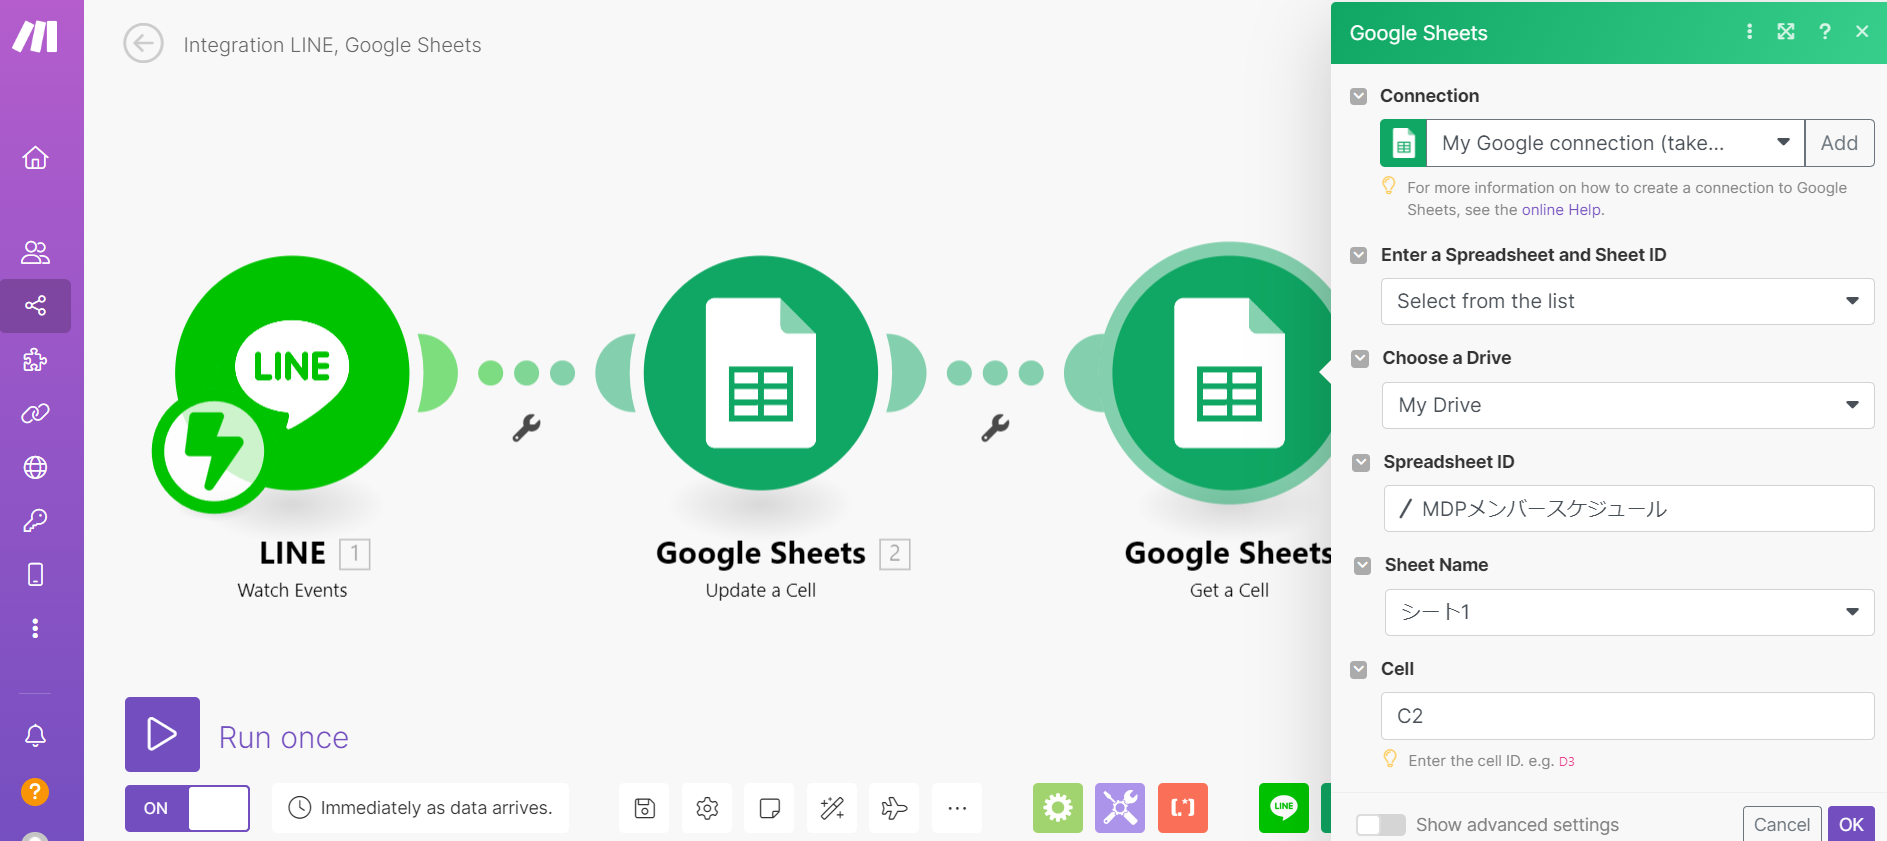Expand the Google Sheets panel fullscreen
Viewport: 1887px width, 841px height.
pos(1786,32)
